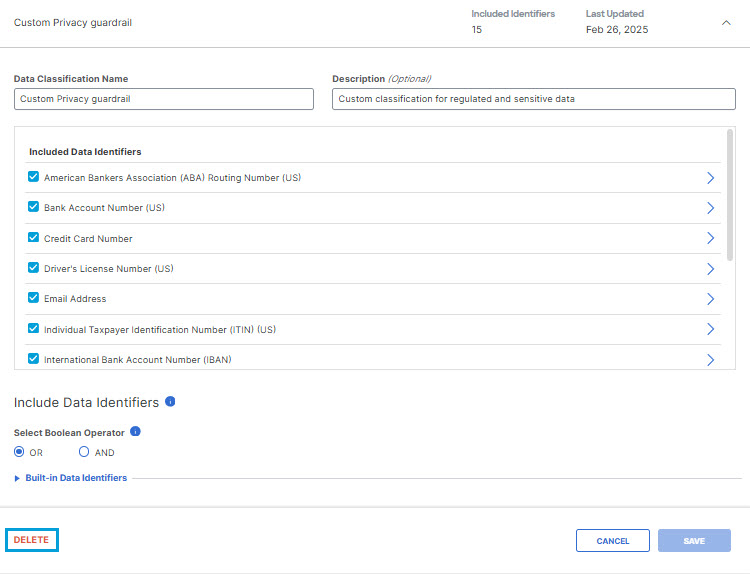Uncheck the IBAN identifier checkbox
This screenshot has height=574, width=750.
pyautogui.click(x=33, y=359)
